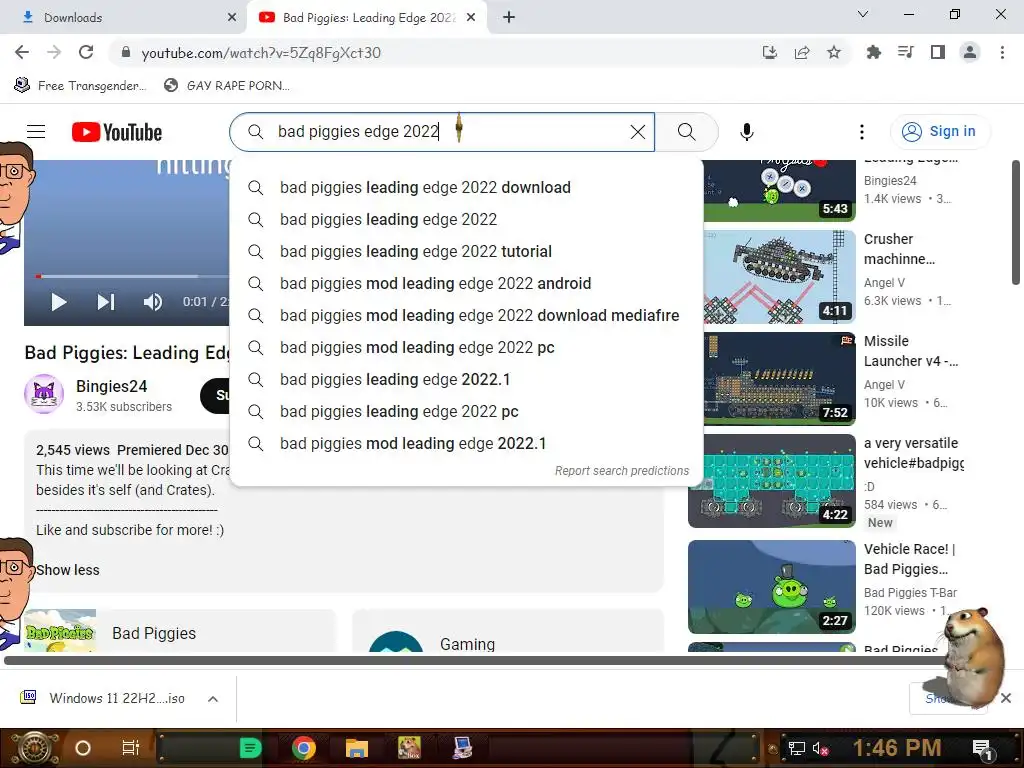This screenshot has width=1024, height=768.
Task: Open File Explorer from the taskbar
Action: point(357,748)
